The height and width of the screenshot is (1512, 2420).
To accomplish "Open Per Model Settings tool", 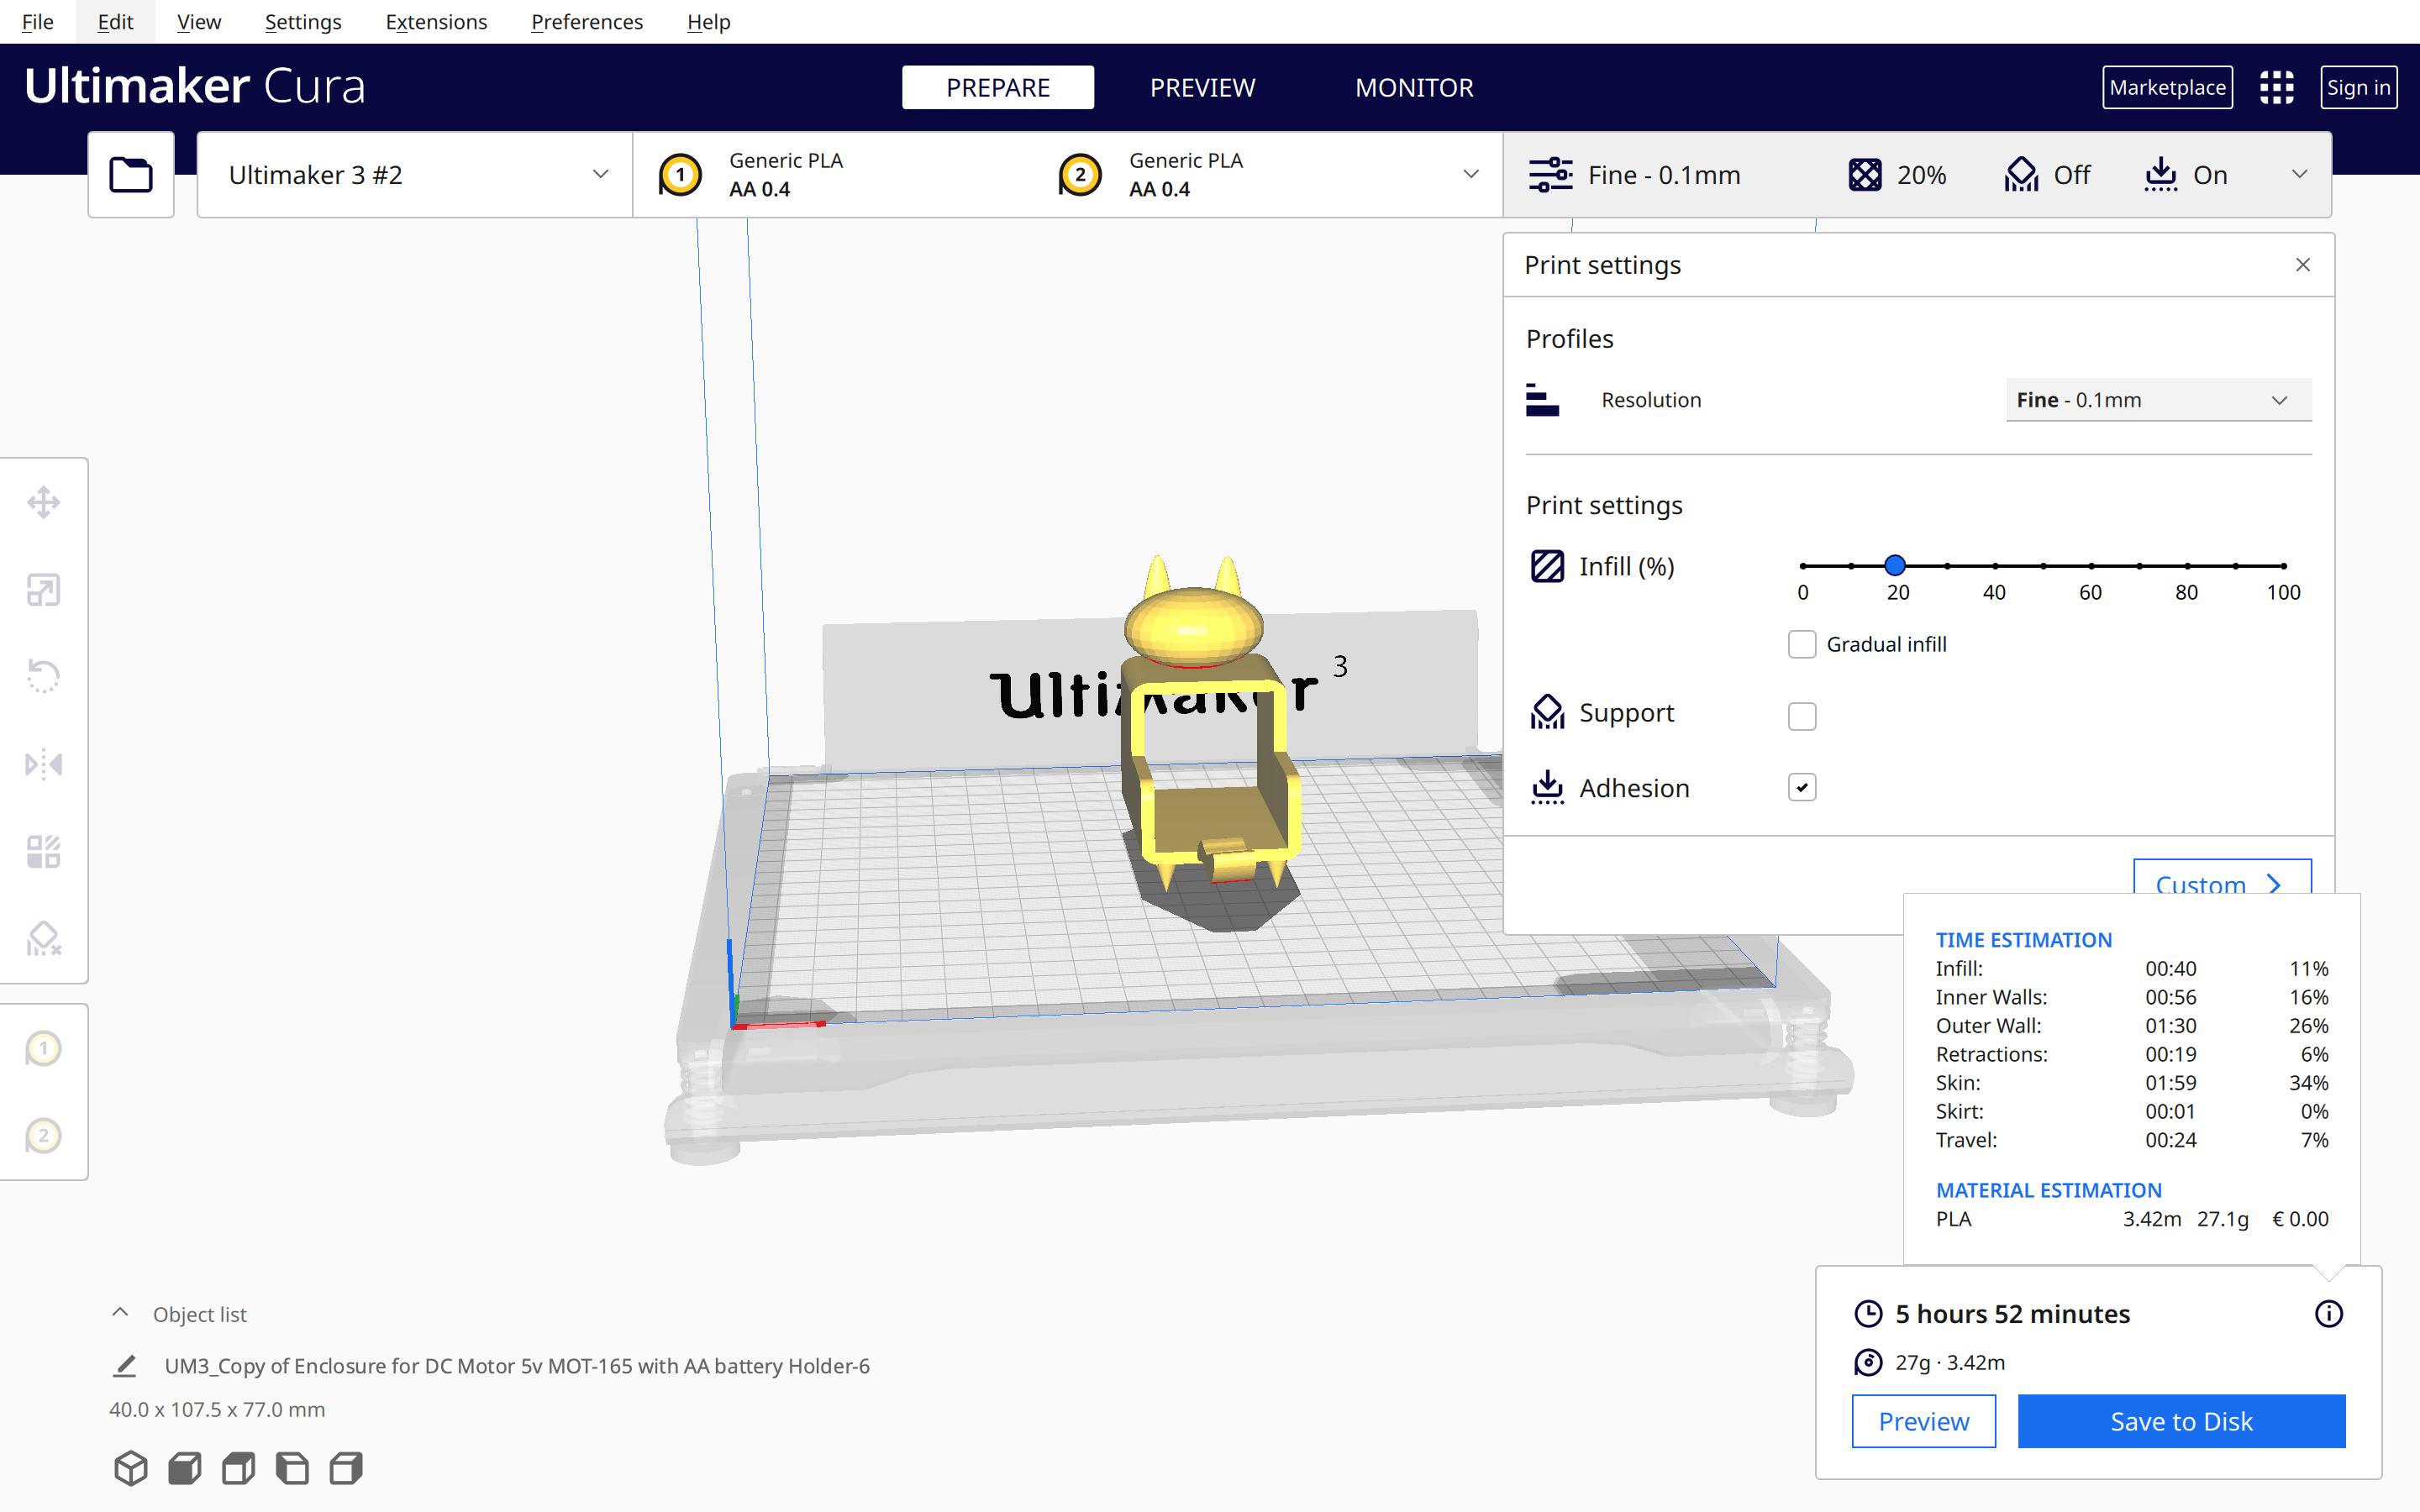I will pos(43,852).
